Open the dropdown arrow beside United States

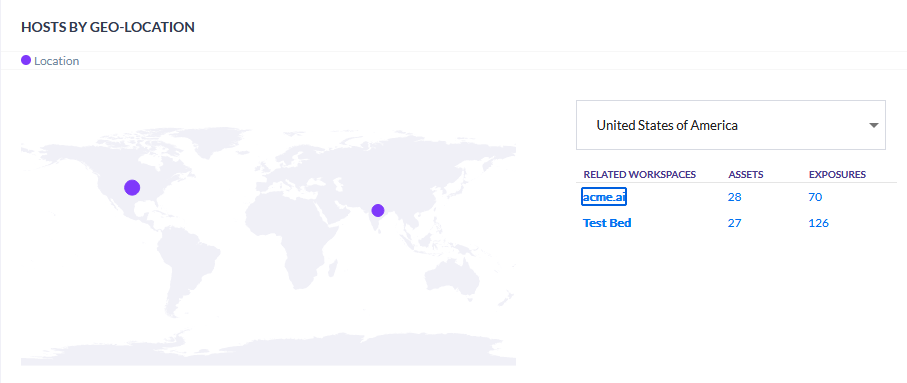point(874,125)
